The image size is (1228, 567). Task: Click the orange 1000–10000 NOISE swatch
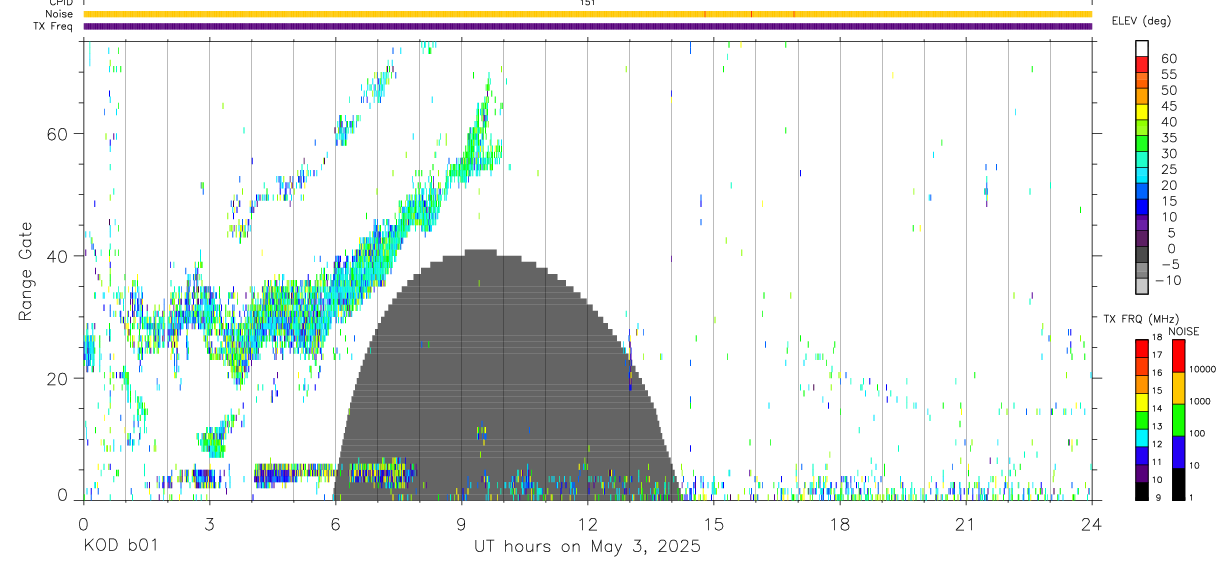(1178, 388)
